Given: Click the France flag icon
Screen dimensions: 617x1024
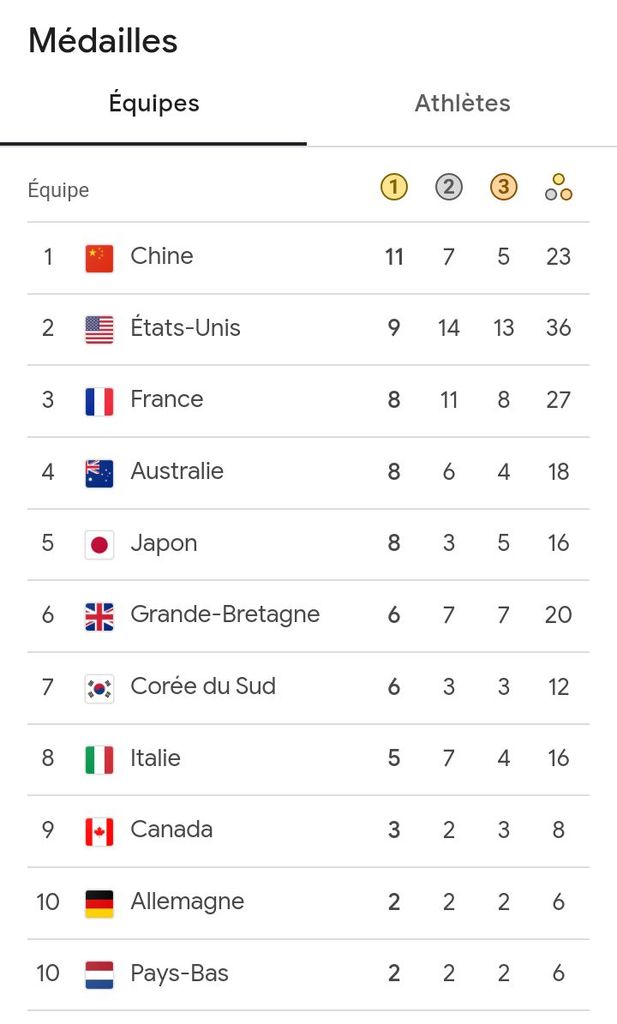Looking at the screenshot, I should (x=99, y=401).
